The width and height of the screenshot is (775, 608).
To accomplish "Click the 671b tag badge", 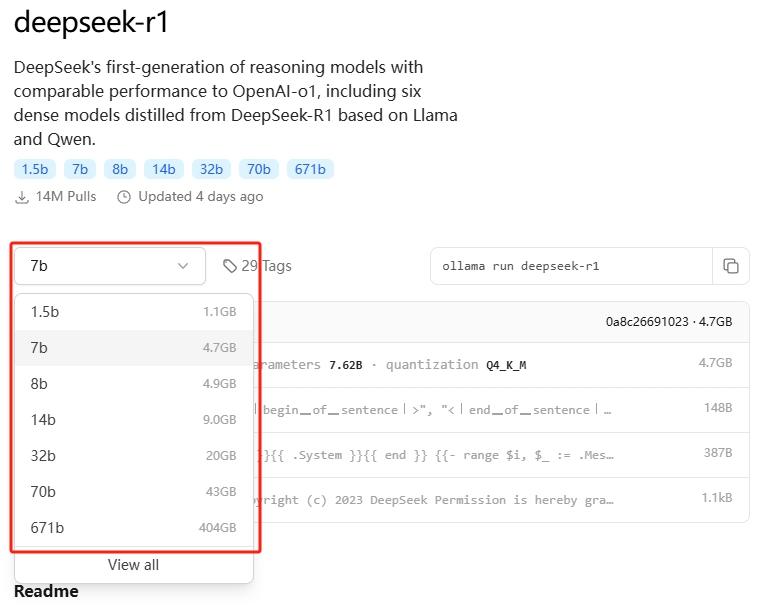I will coord(310,169).
